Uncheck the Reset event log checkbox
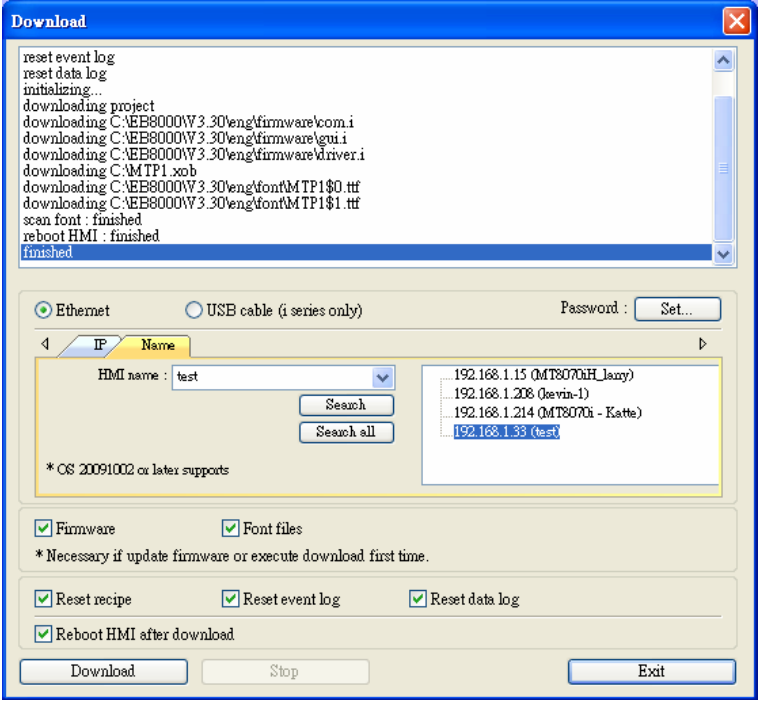This screenshot has height=702, width=760. (230, 599)
